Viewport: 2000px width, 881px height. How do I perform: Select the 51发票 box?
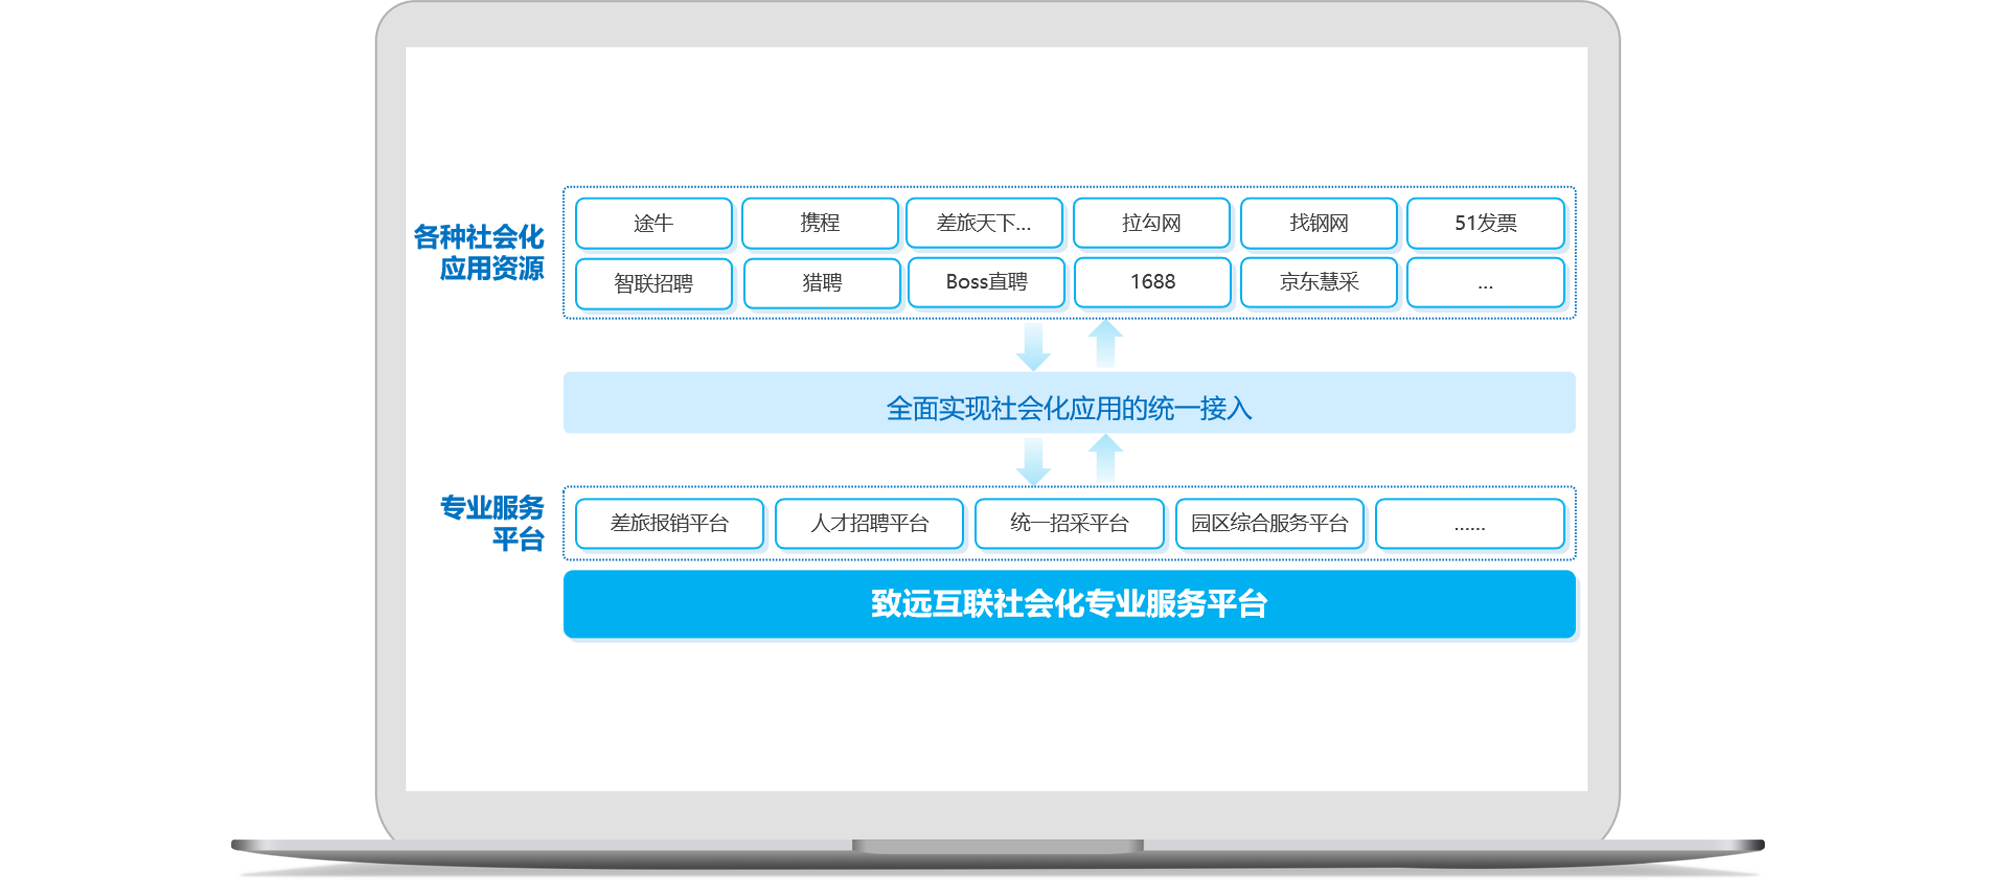coord(1485,223)
